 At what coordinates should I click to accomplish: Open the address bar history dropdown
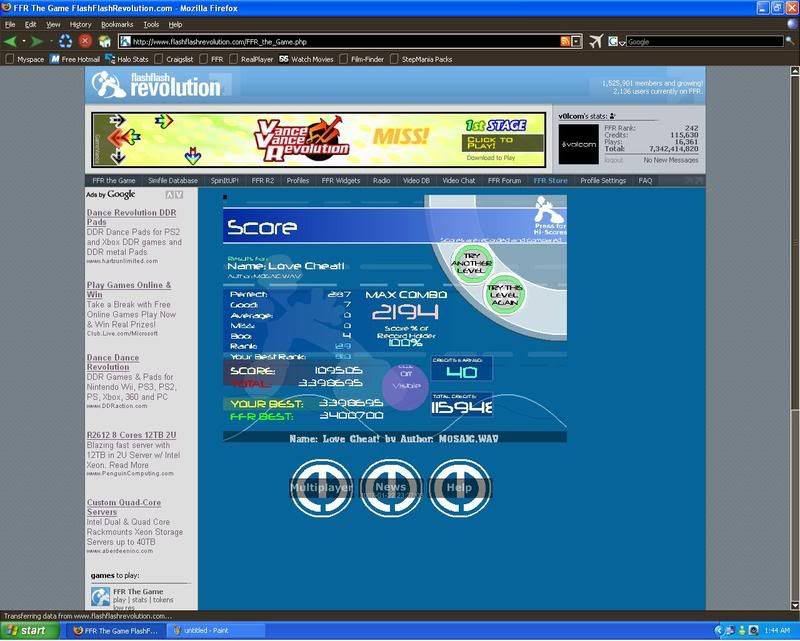tap(577, 41)
